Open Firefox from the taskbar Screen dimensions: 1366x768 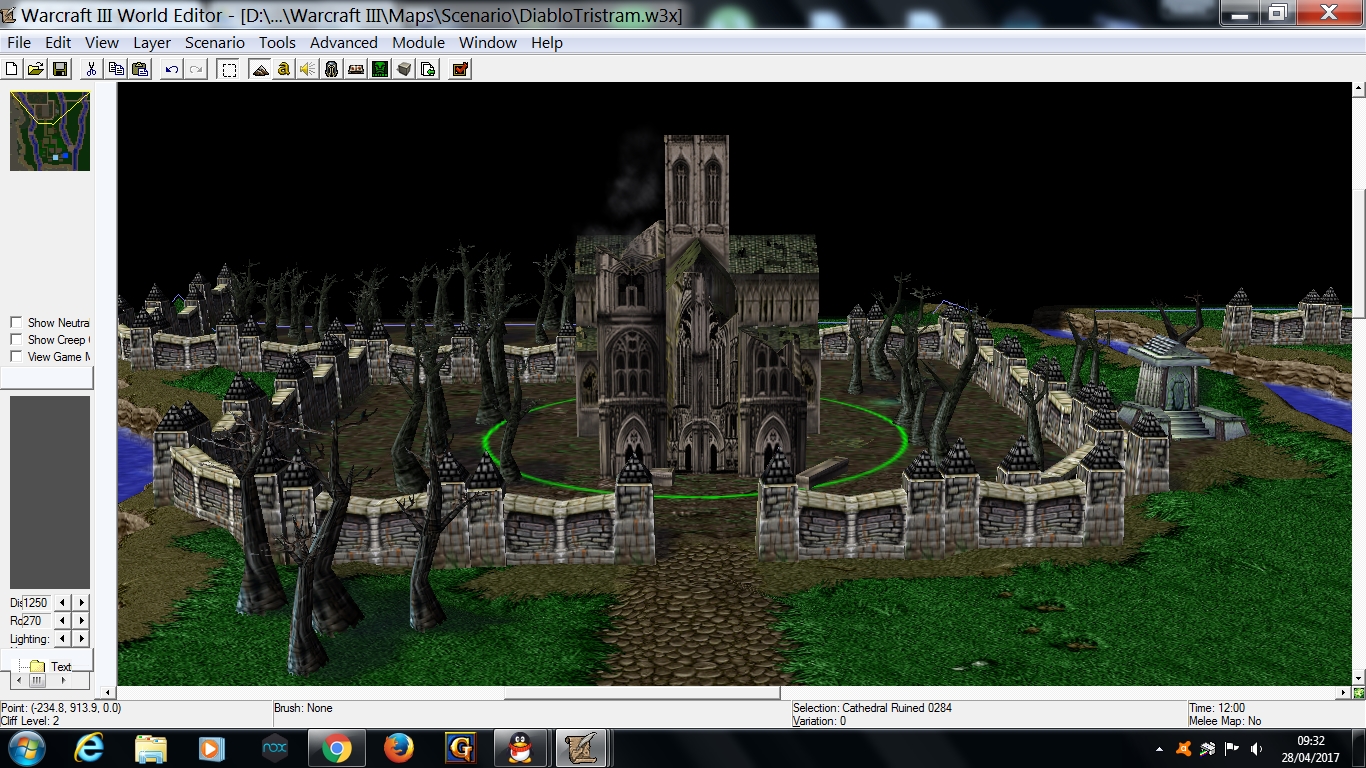(x=398, y=748)
